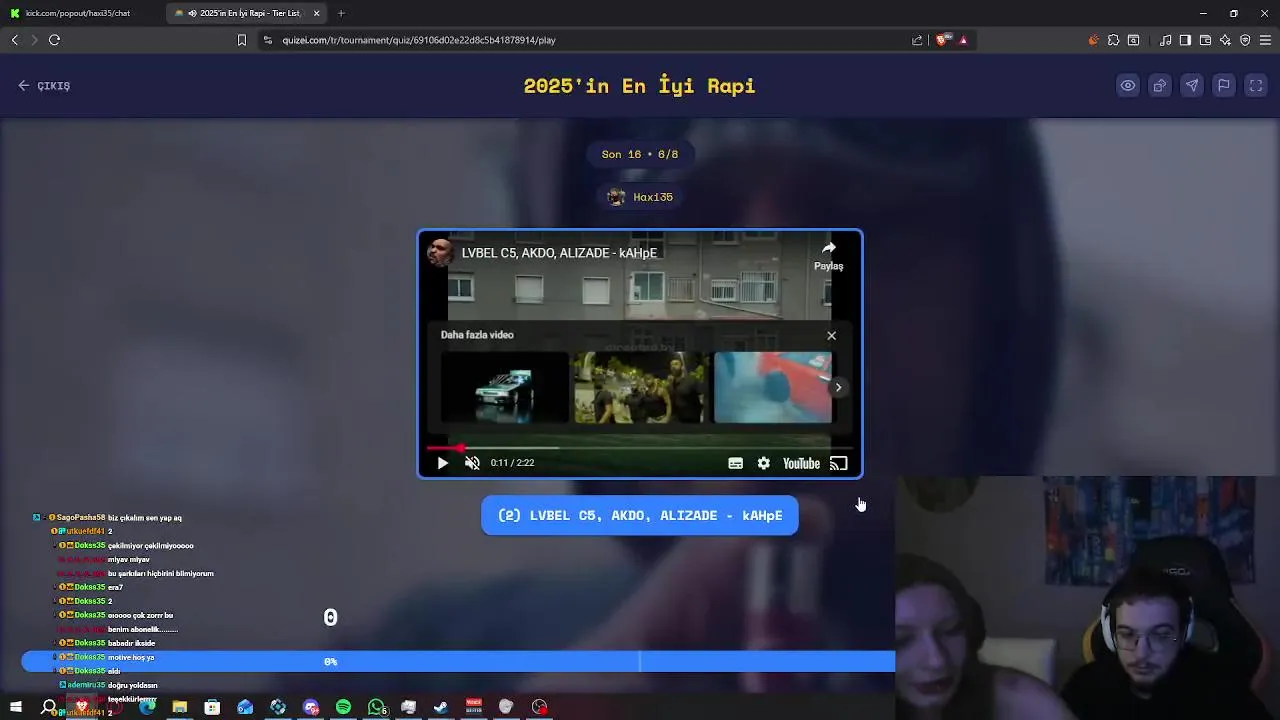Open Discord from the taskbar
This screenshot has width=1280, height=720.
click(x=311, y=707)
